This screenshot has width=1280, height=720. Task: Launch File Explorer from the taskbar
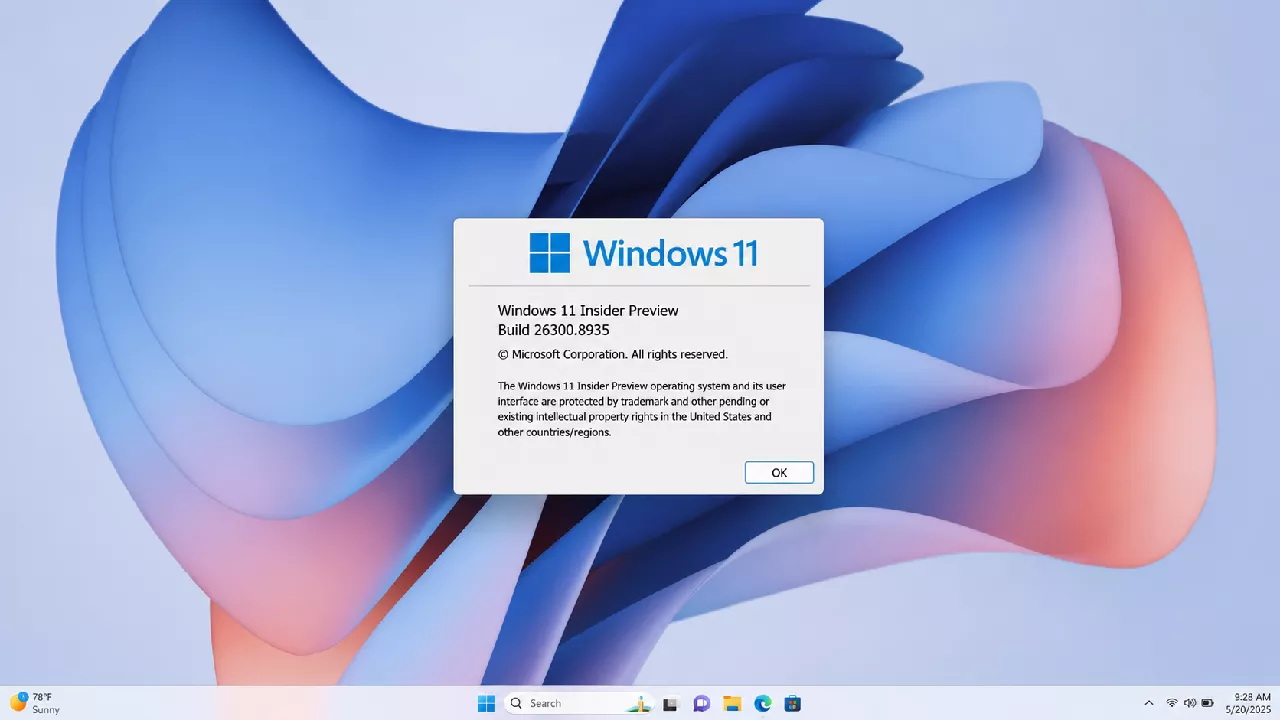(732, 703)
